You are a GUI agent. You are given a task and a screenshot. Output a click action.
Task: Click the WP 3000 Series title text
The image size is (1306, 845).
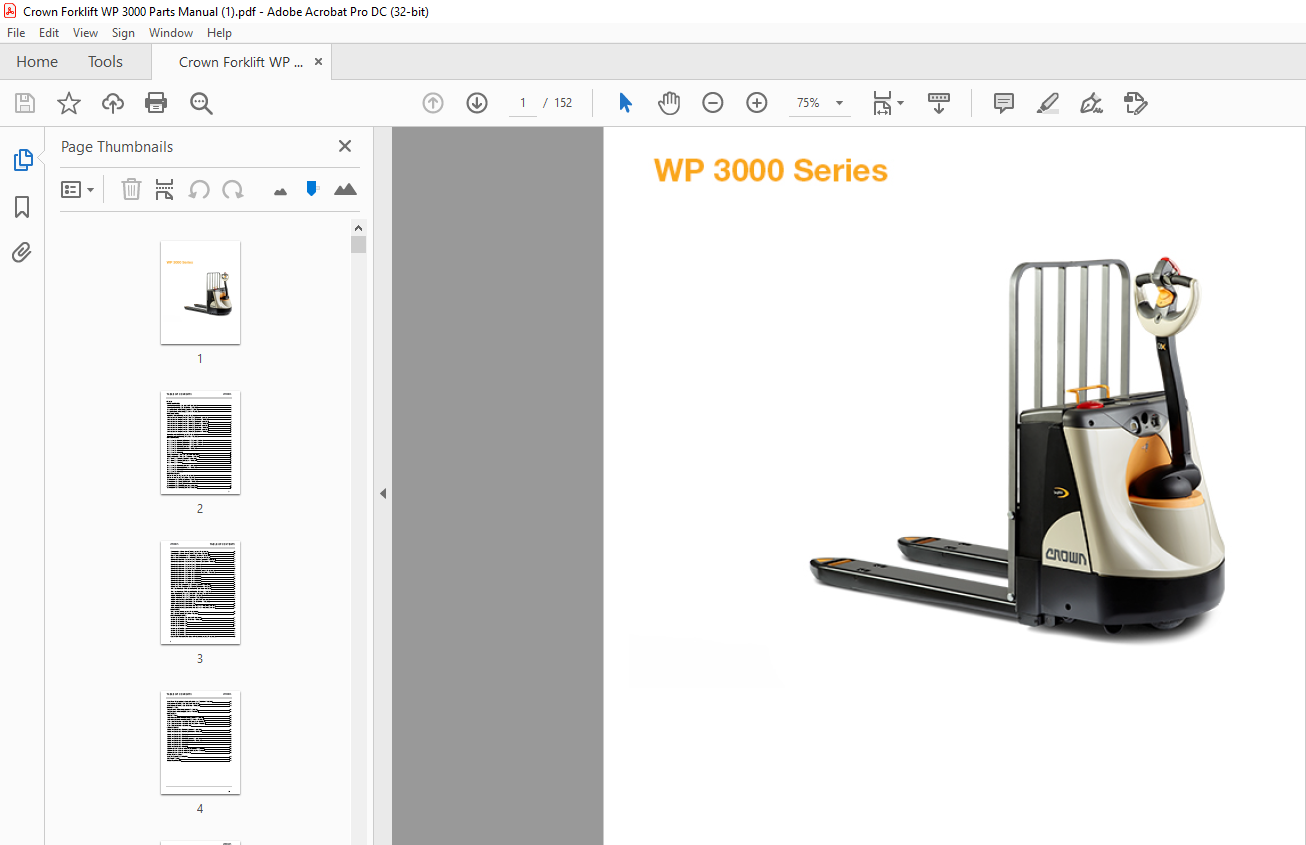click(770, 170)
